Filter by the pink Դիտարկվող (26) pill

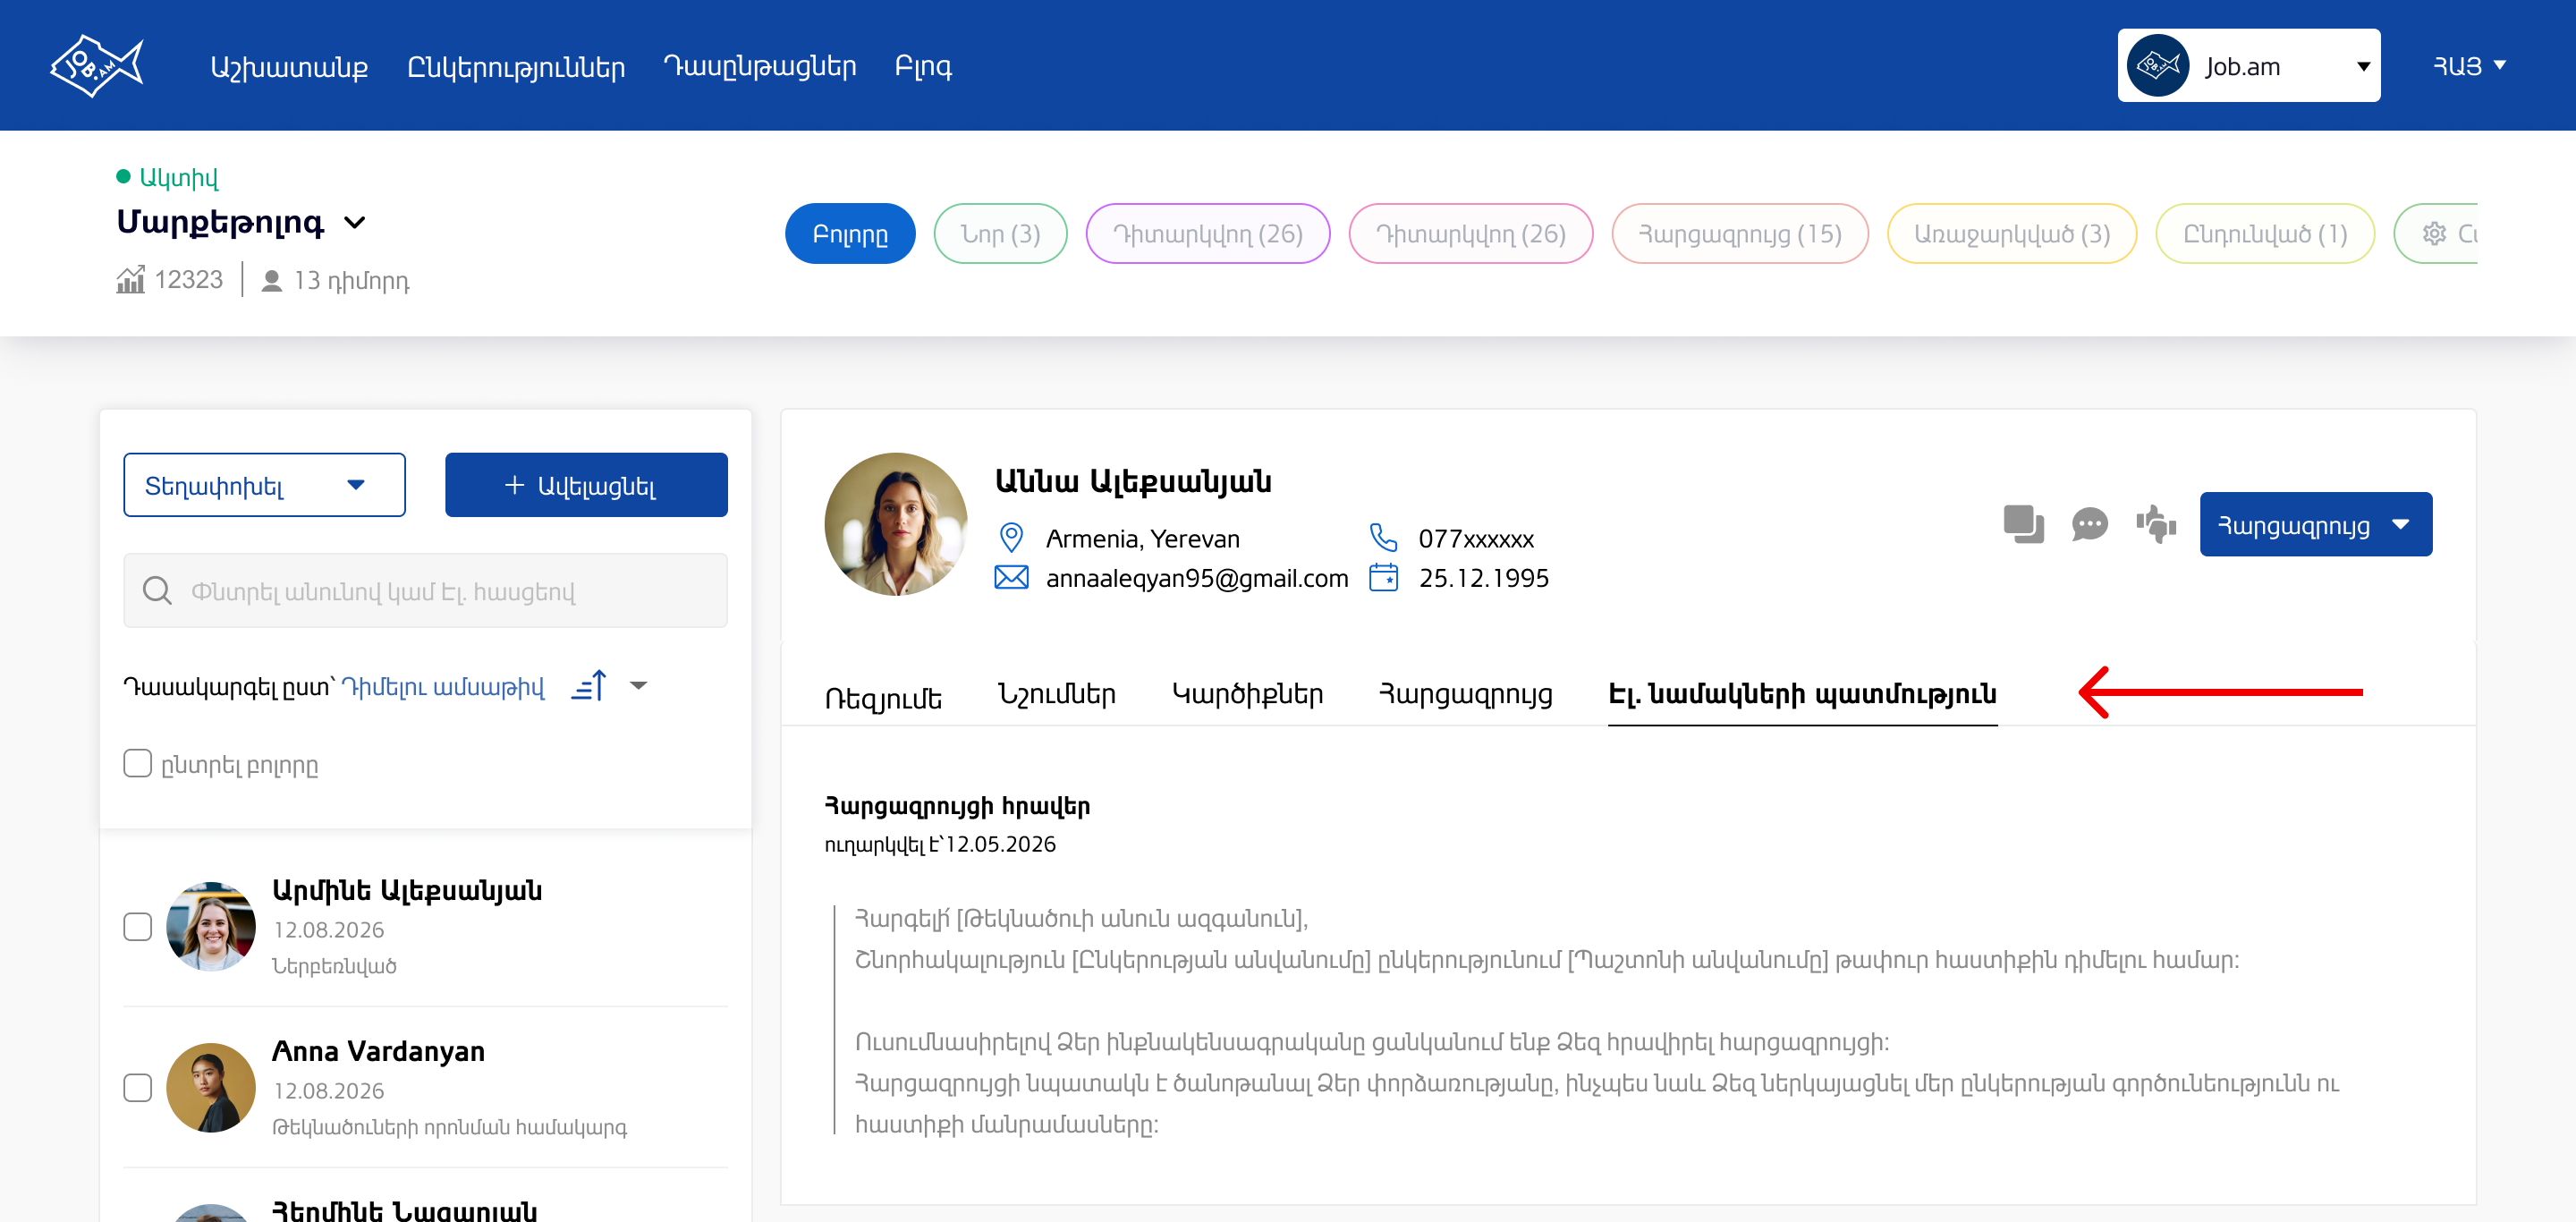pos(1470,234)
